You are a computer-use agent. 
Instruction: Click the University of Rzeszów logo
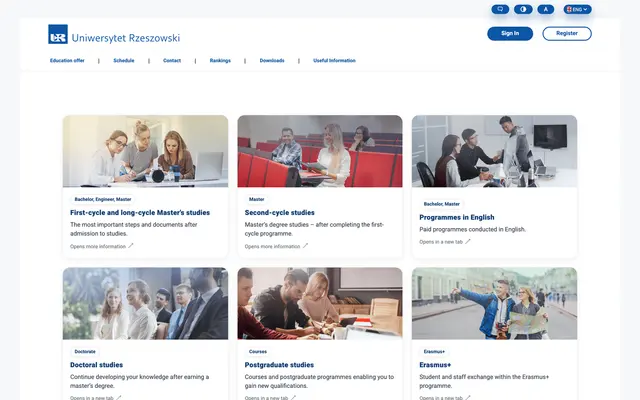tap(114, 34)
